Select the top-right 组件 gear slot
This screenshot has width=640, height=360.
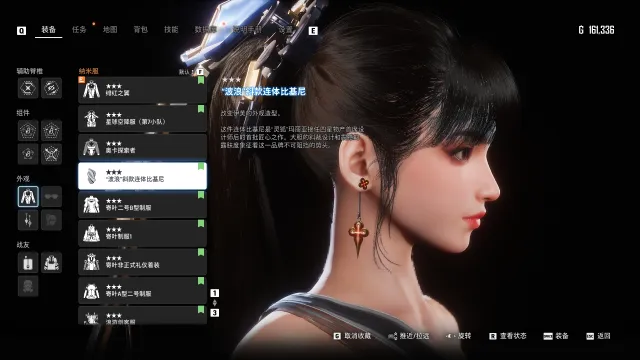click(x=51, y=131)
